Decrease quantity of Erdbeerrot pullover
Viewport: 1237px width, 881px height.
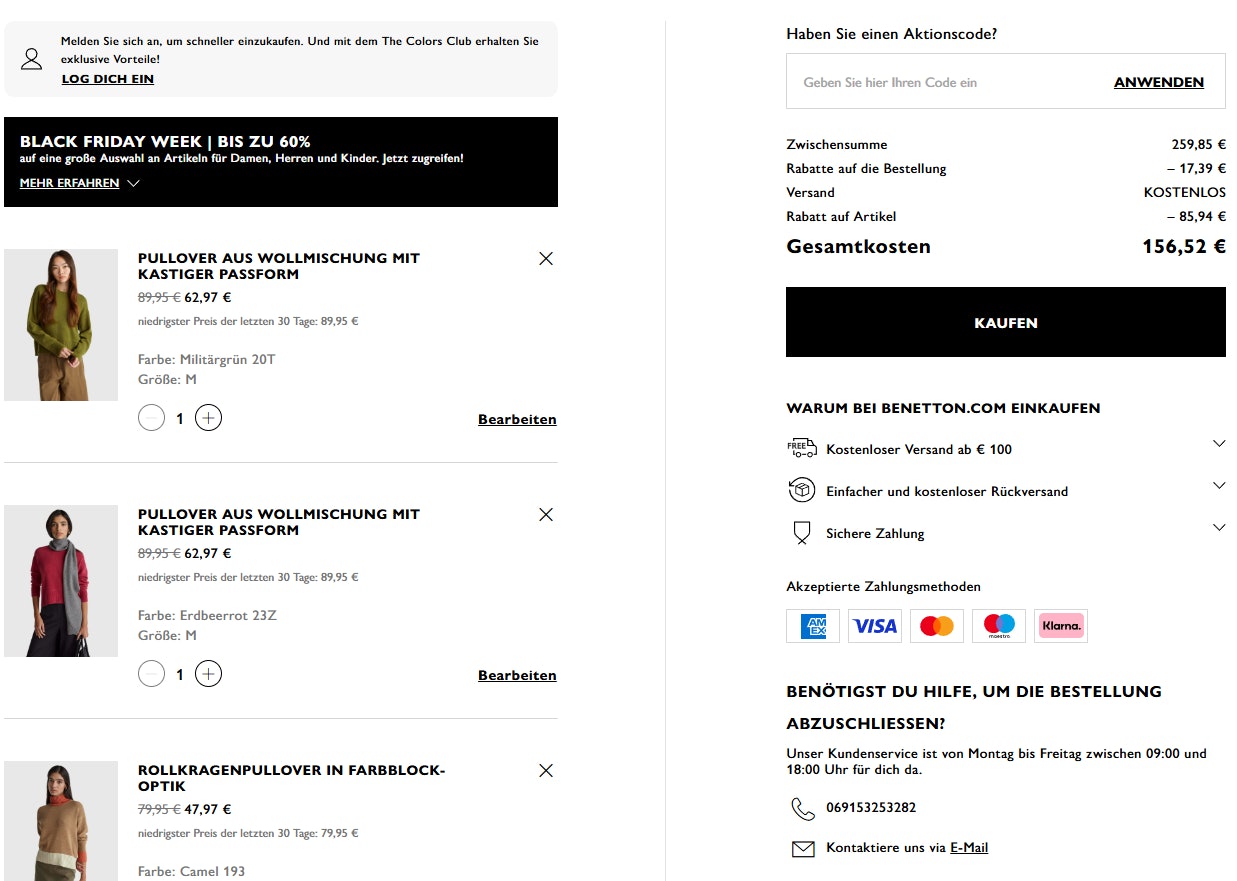(x=151, y=674)
